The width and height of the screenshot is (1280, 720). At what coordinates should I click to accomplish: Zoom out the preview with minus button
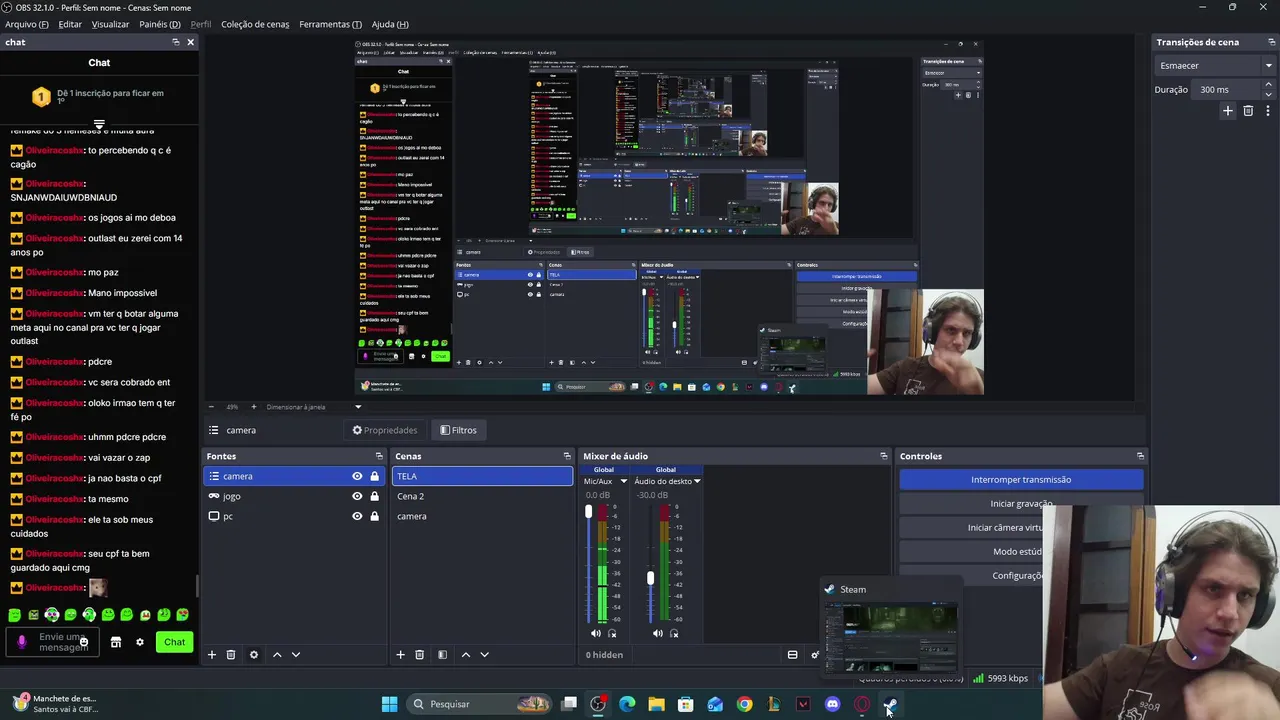pyautogui.click(x=211, y=407)
